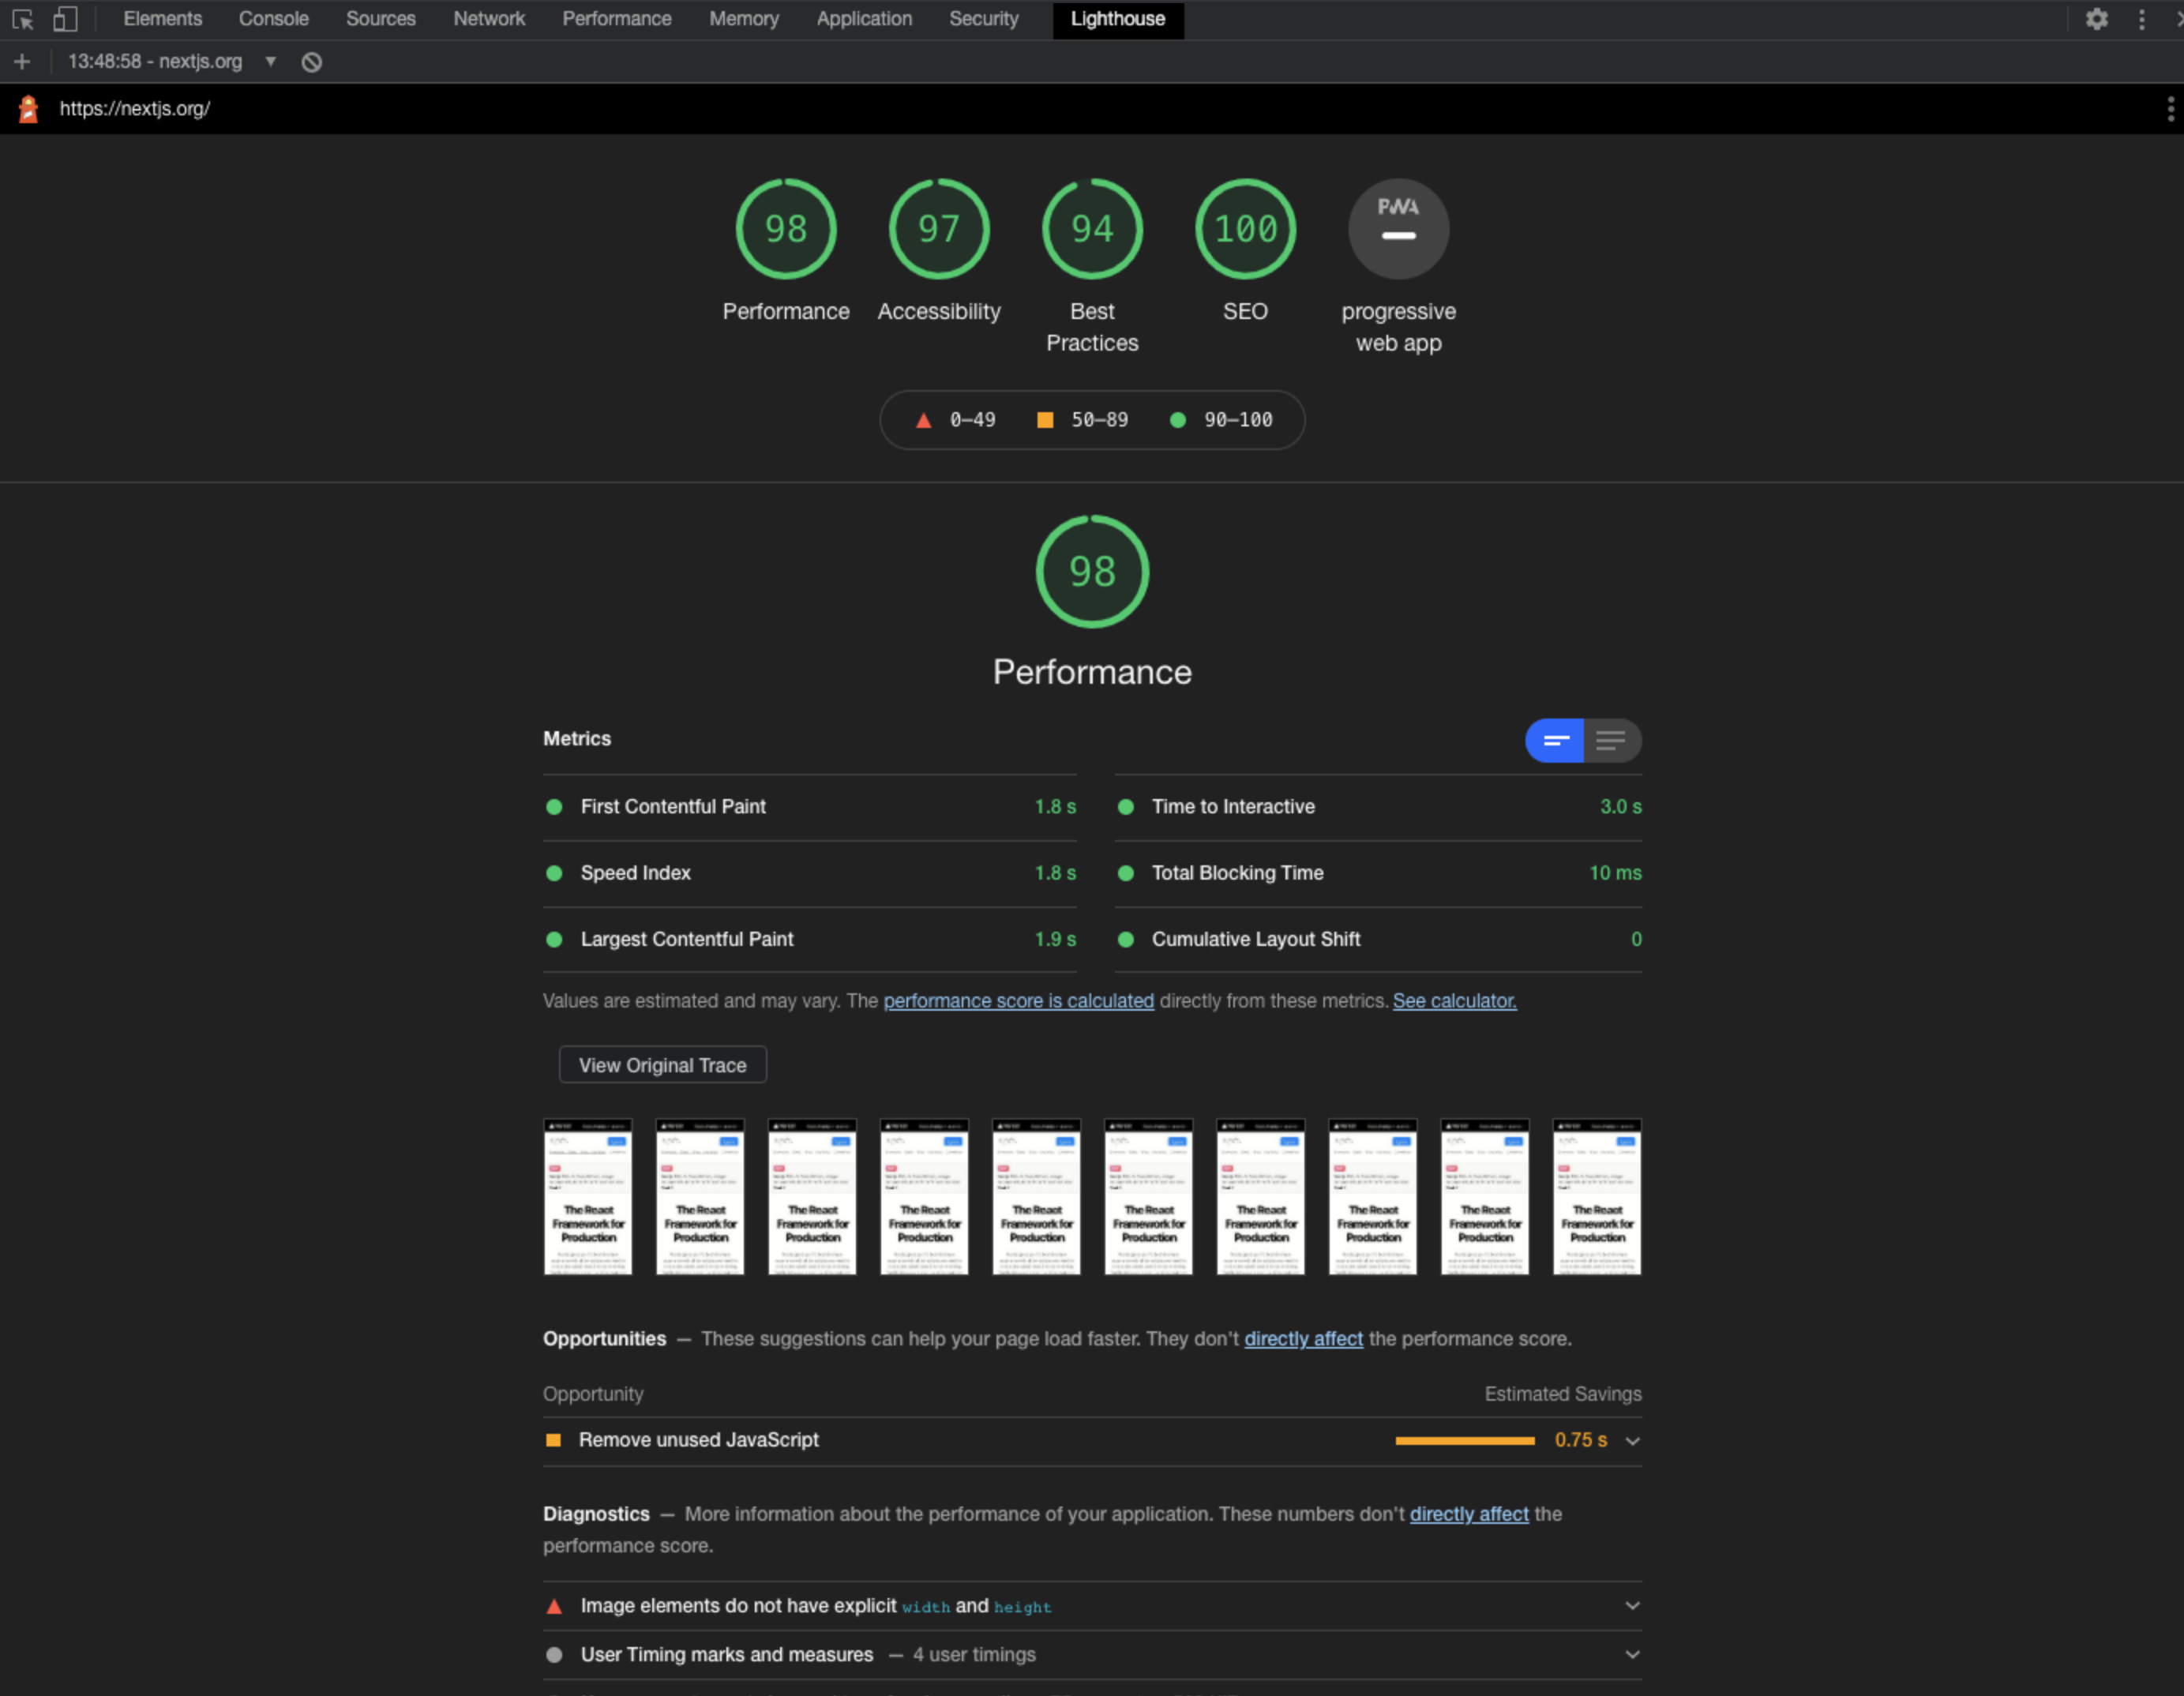2184x1696 pixels.
Task: Click the View Original Trace button
Action: click(x=661, y=1065)
